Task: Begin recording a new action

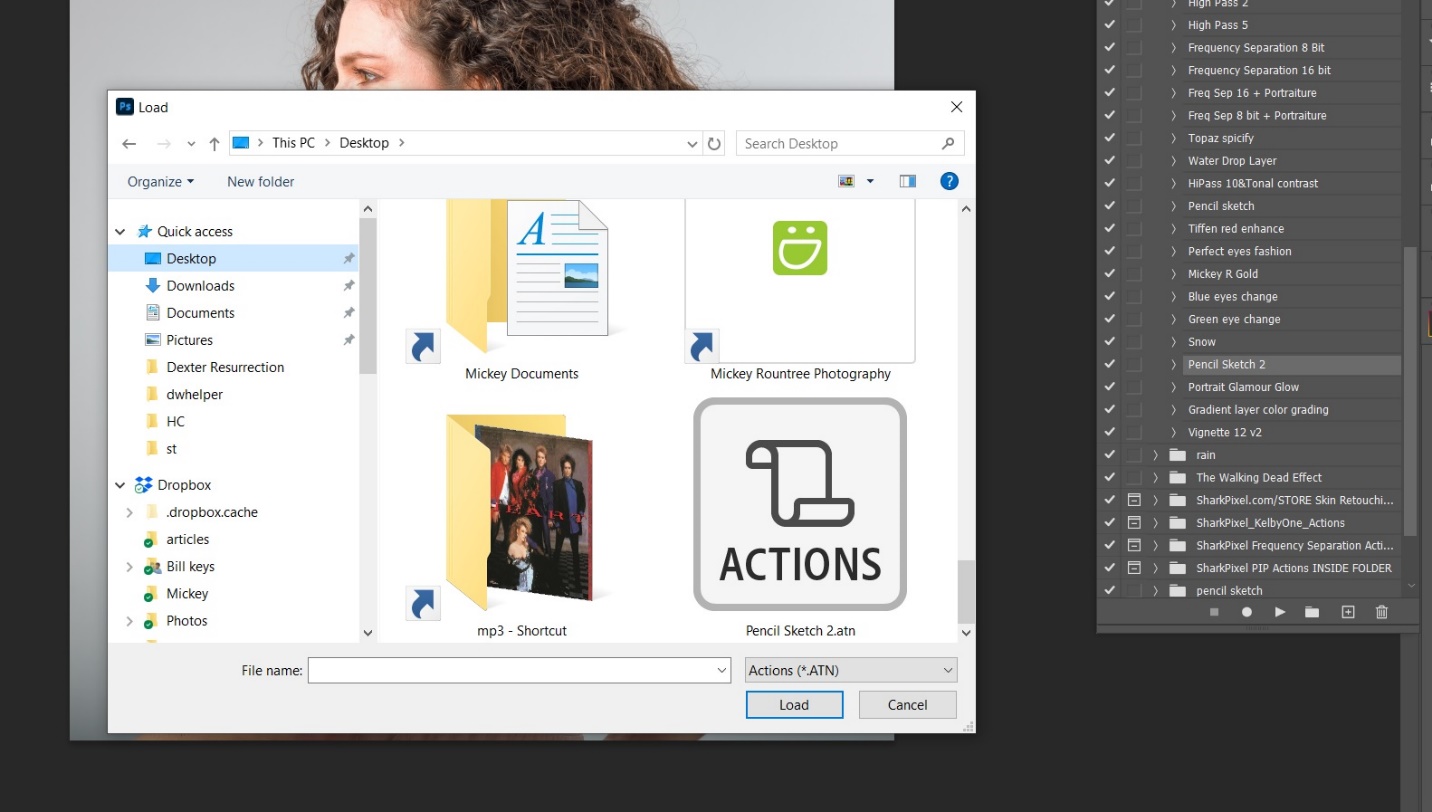Action: (1247, 611)
